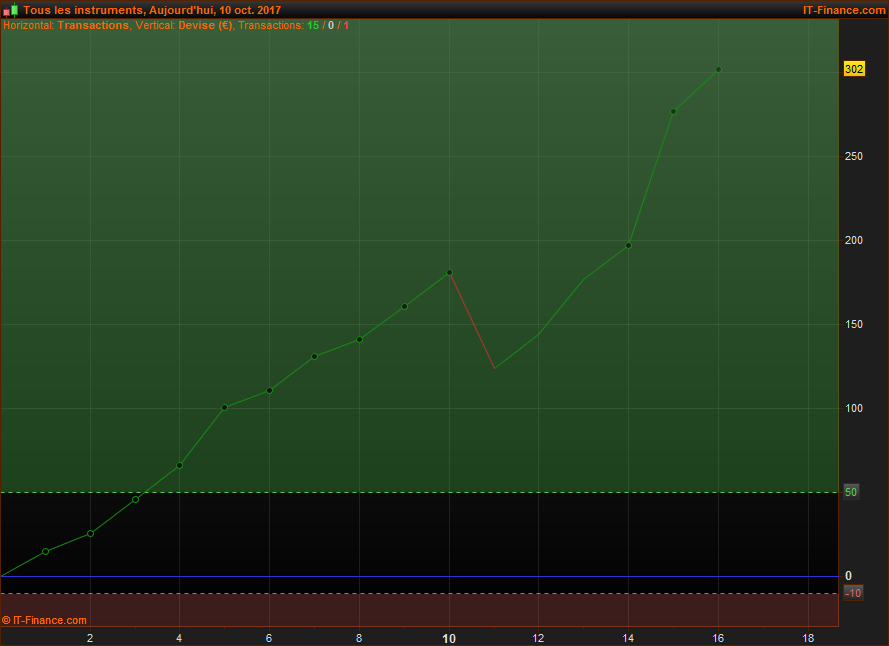Click the candlestick chart icon in title bar
The width and height of the screenshot is (889, 646).
click(x=10, y=10)
